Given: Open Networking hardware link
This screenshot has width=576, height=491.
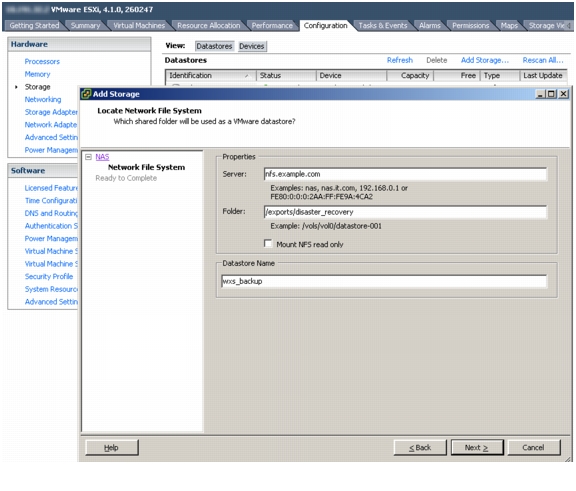Looking at the screenshot, I should point(43,100).
